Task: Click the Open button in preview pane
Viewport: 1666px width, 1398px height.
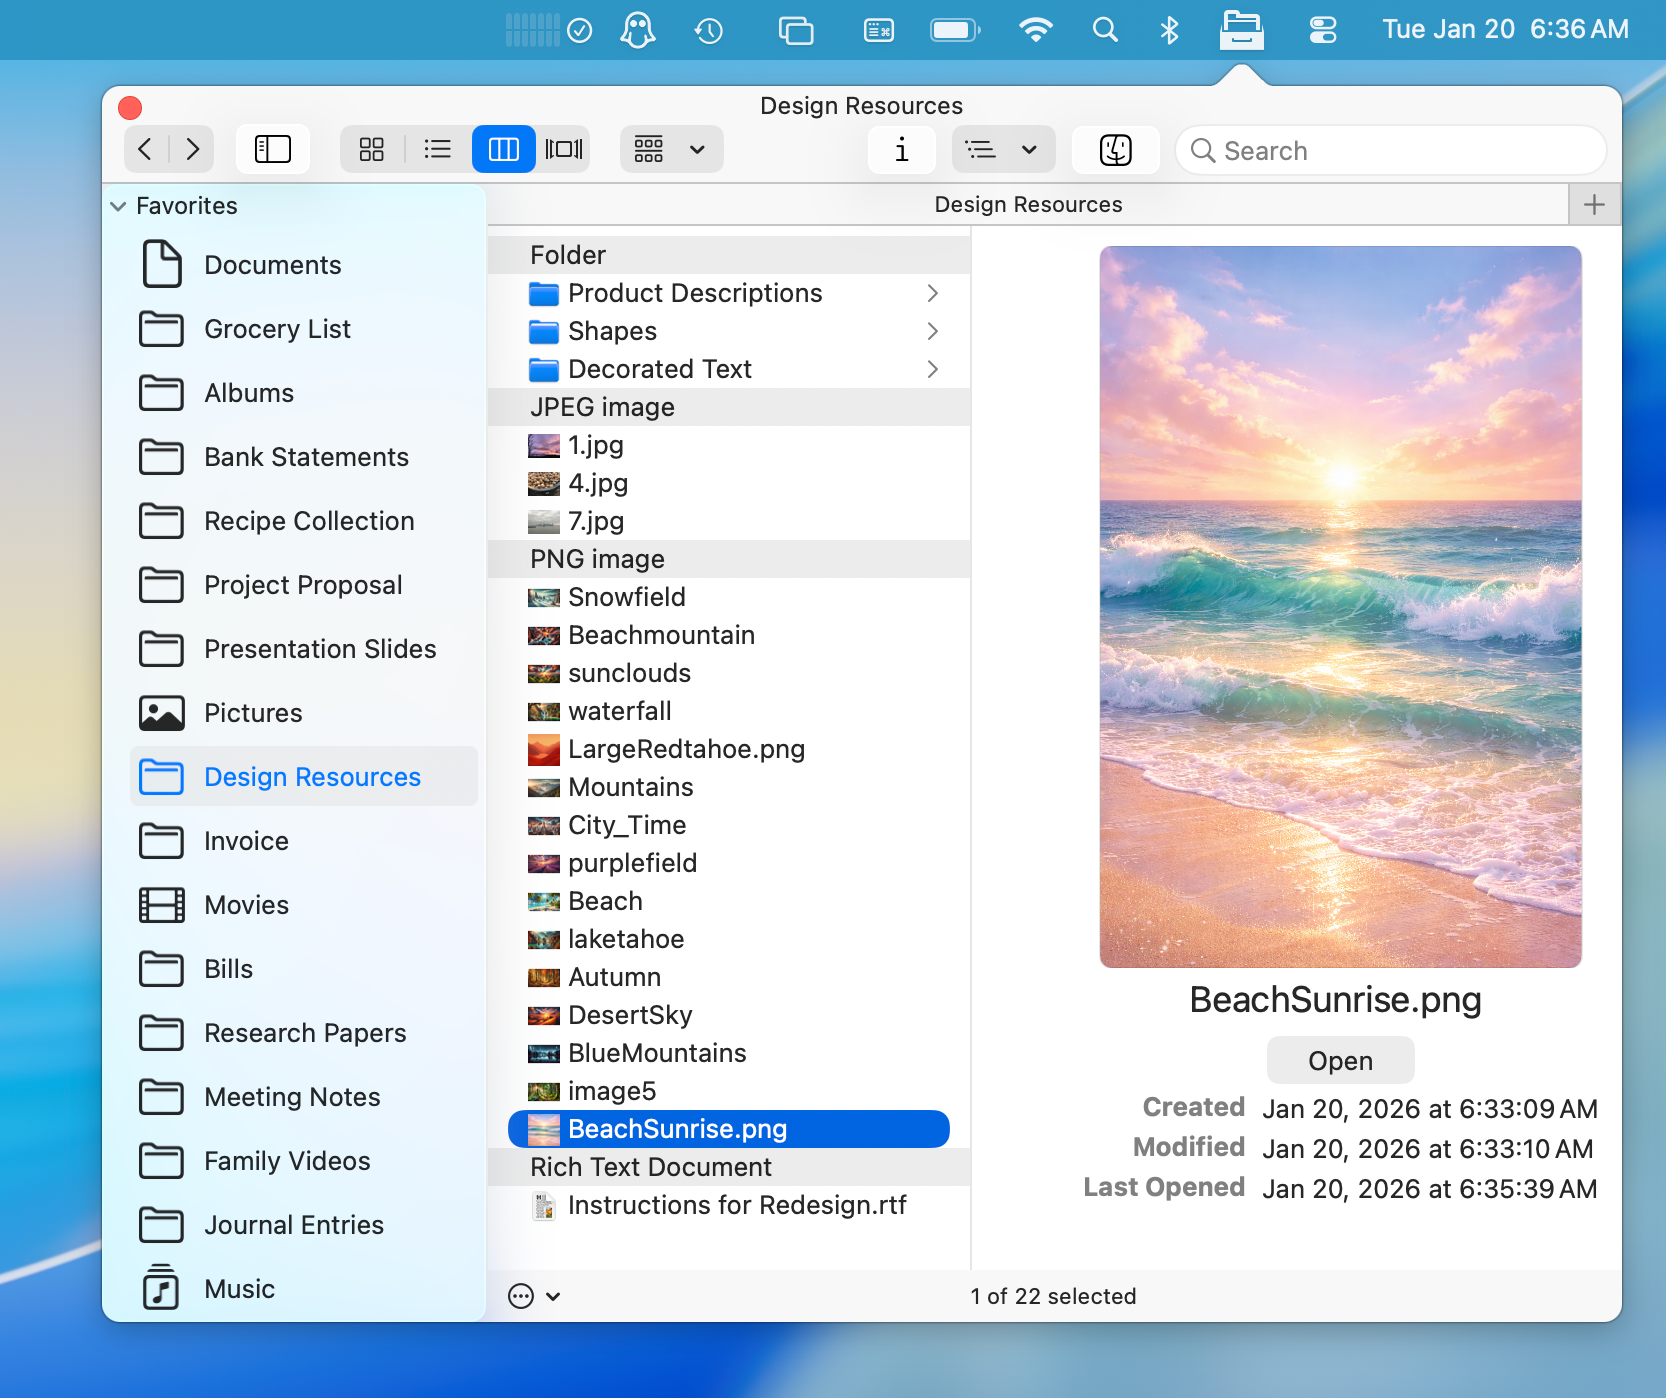Action: click(1341, 1060)
